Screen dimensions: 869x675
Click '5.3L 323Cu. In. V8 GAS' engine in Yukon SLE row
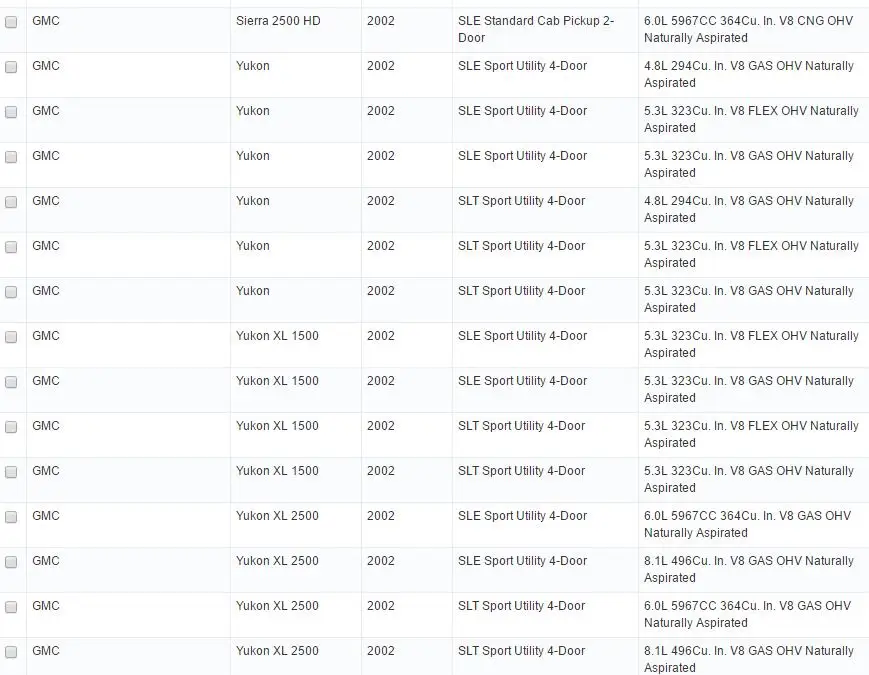click(749, 164)
